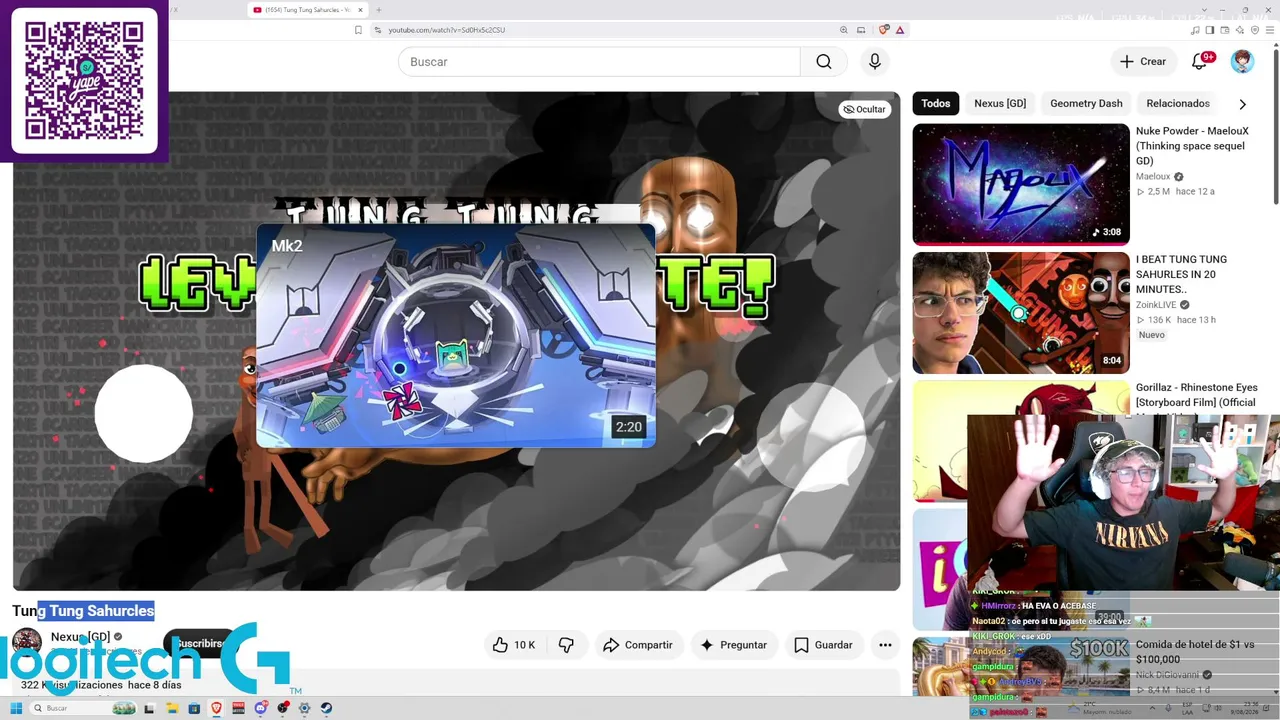The height and width of the screenshot is (720, 1280).
Task: Open the ZoinkLIVE 8:04 video thumbnail
Action: click(x=1021, y=313)
